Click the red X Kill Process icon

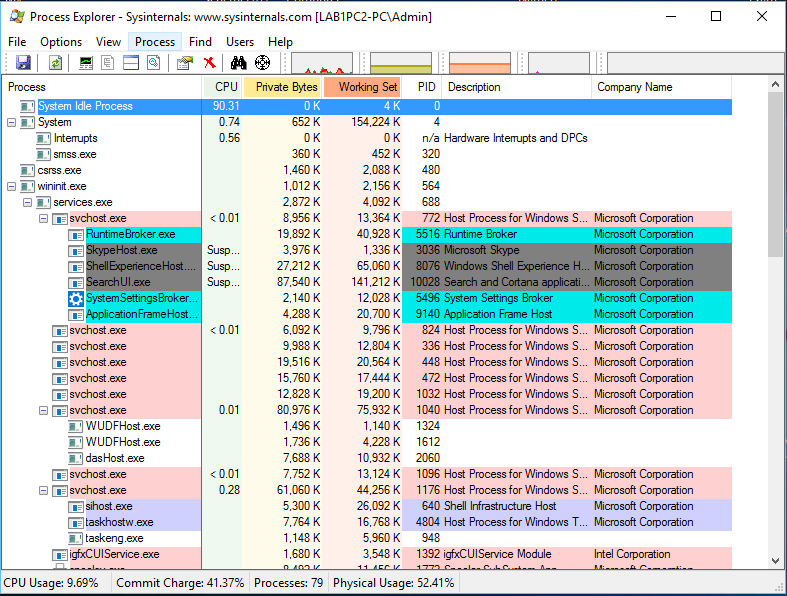tap(209, 63)
